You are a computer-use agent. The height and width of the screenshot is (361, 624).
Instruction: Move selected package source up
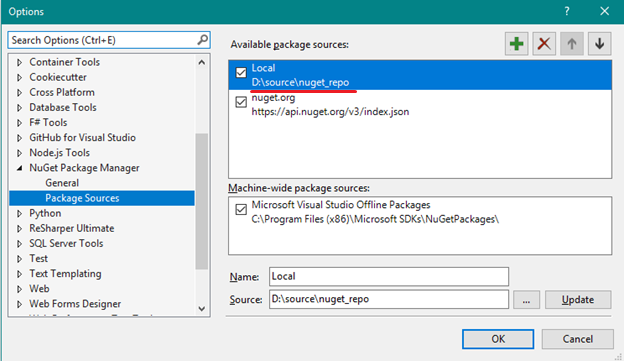pyautogui.click(x=572, y=44)
